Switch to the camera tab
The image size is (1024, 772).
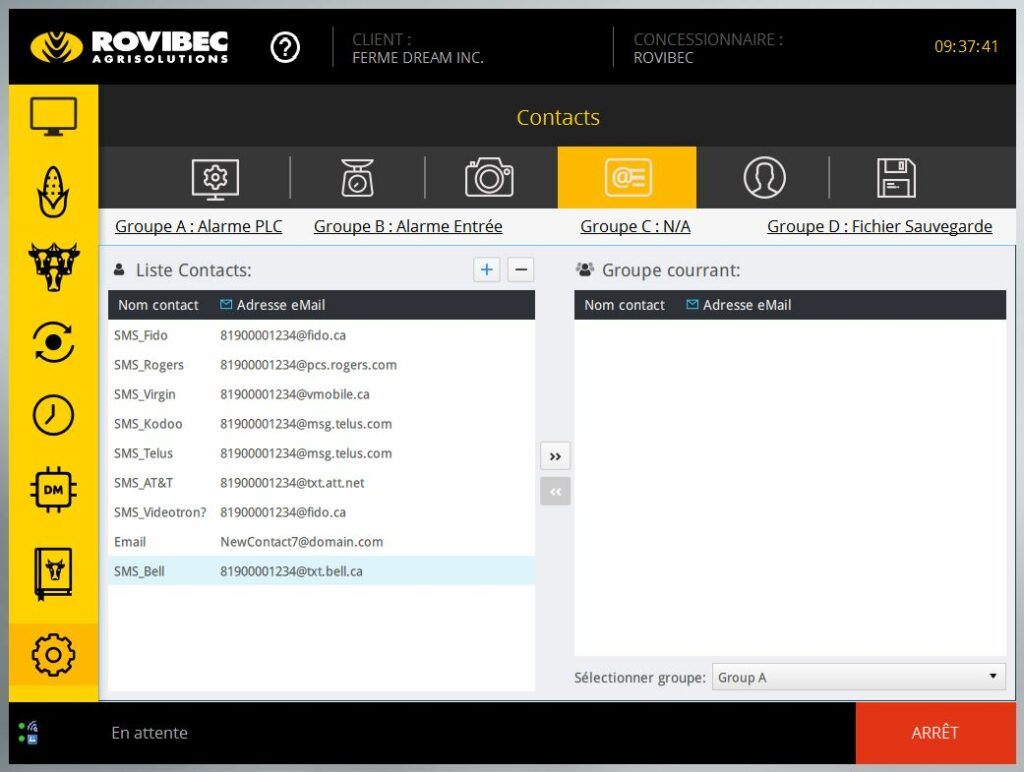click(x=489, y=177)
